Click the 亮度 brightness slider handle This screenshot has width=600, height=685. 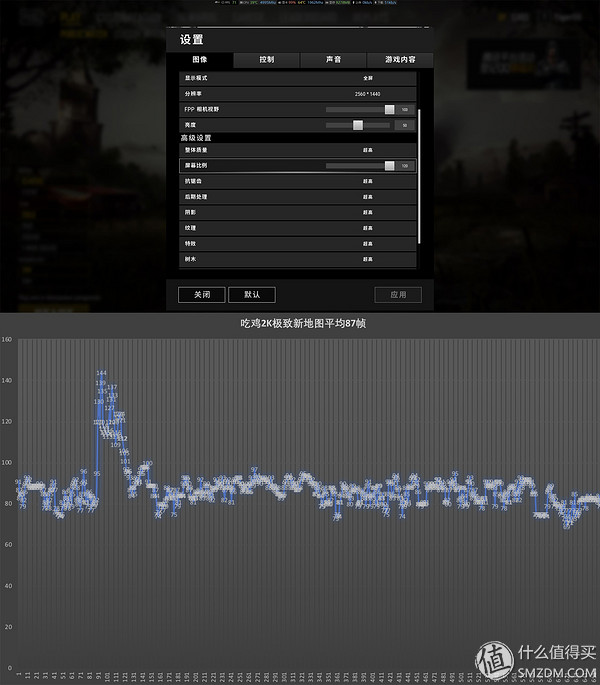click(358, 125)
